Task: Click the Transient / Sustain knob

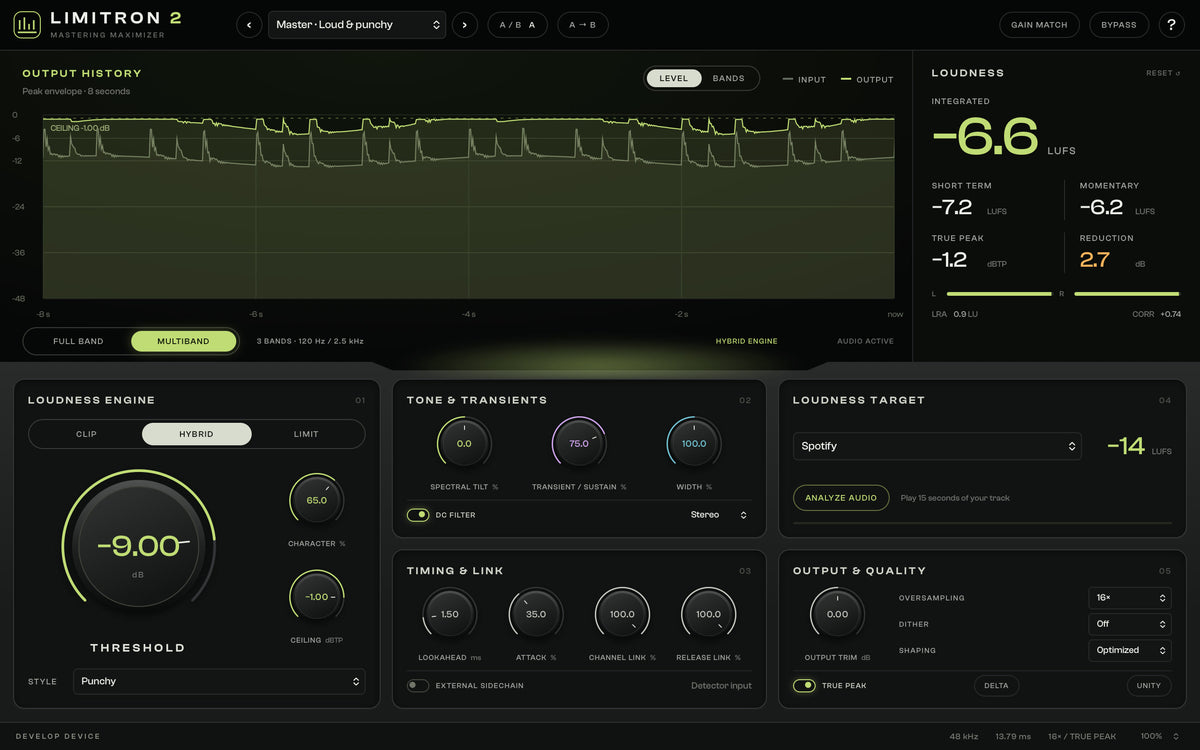Action: 579,443
